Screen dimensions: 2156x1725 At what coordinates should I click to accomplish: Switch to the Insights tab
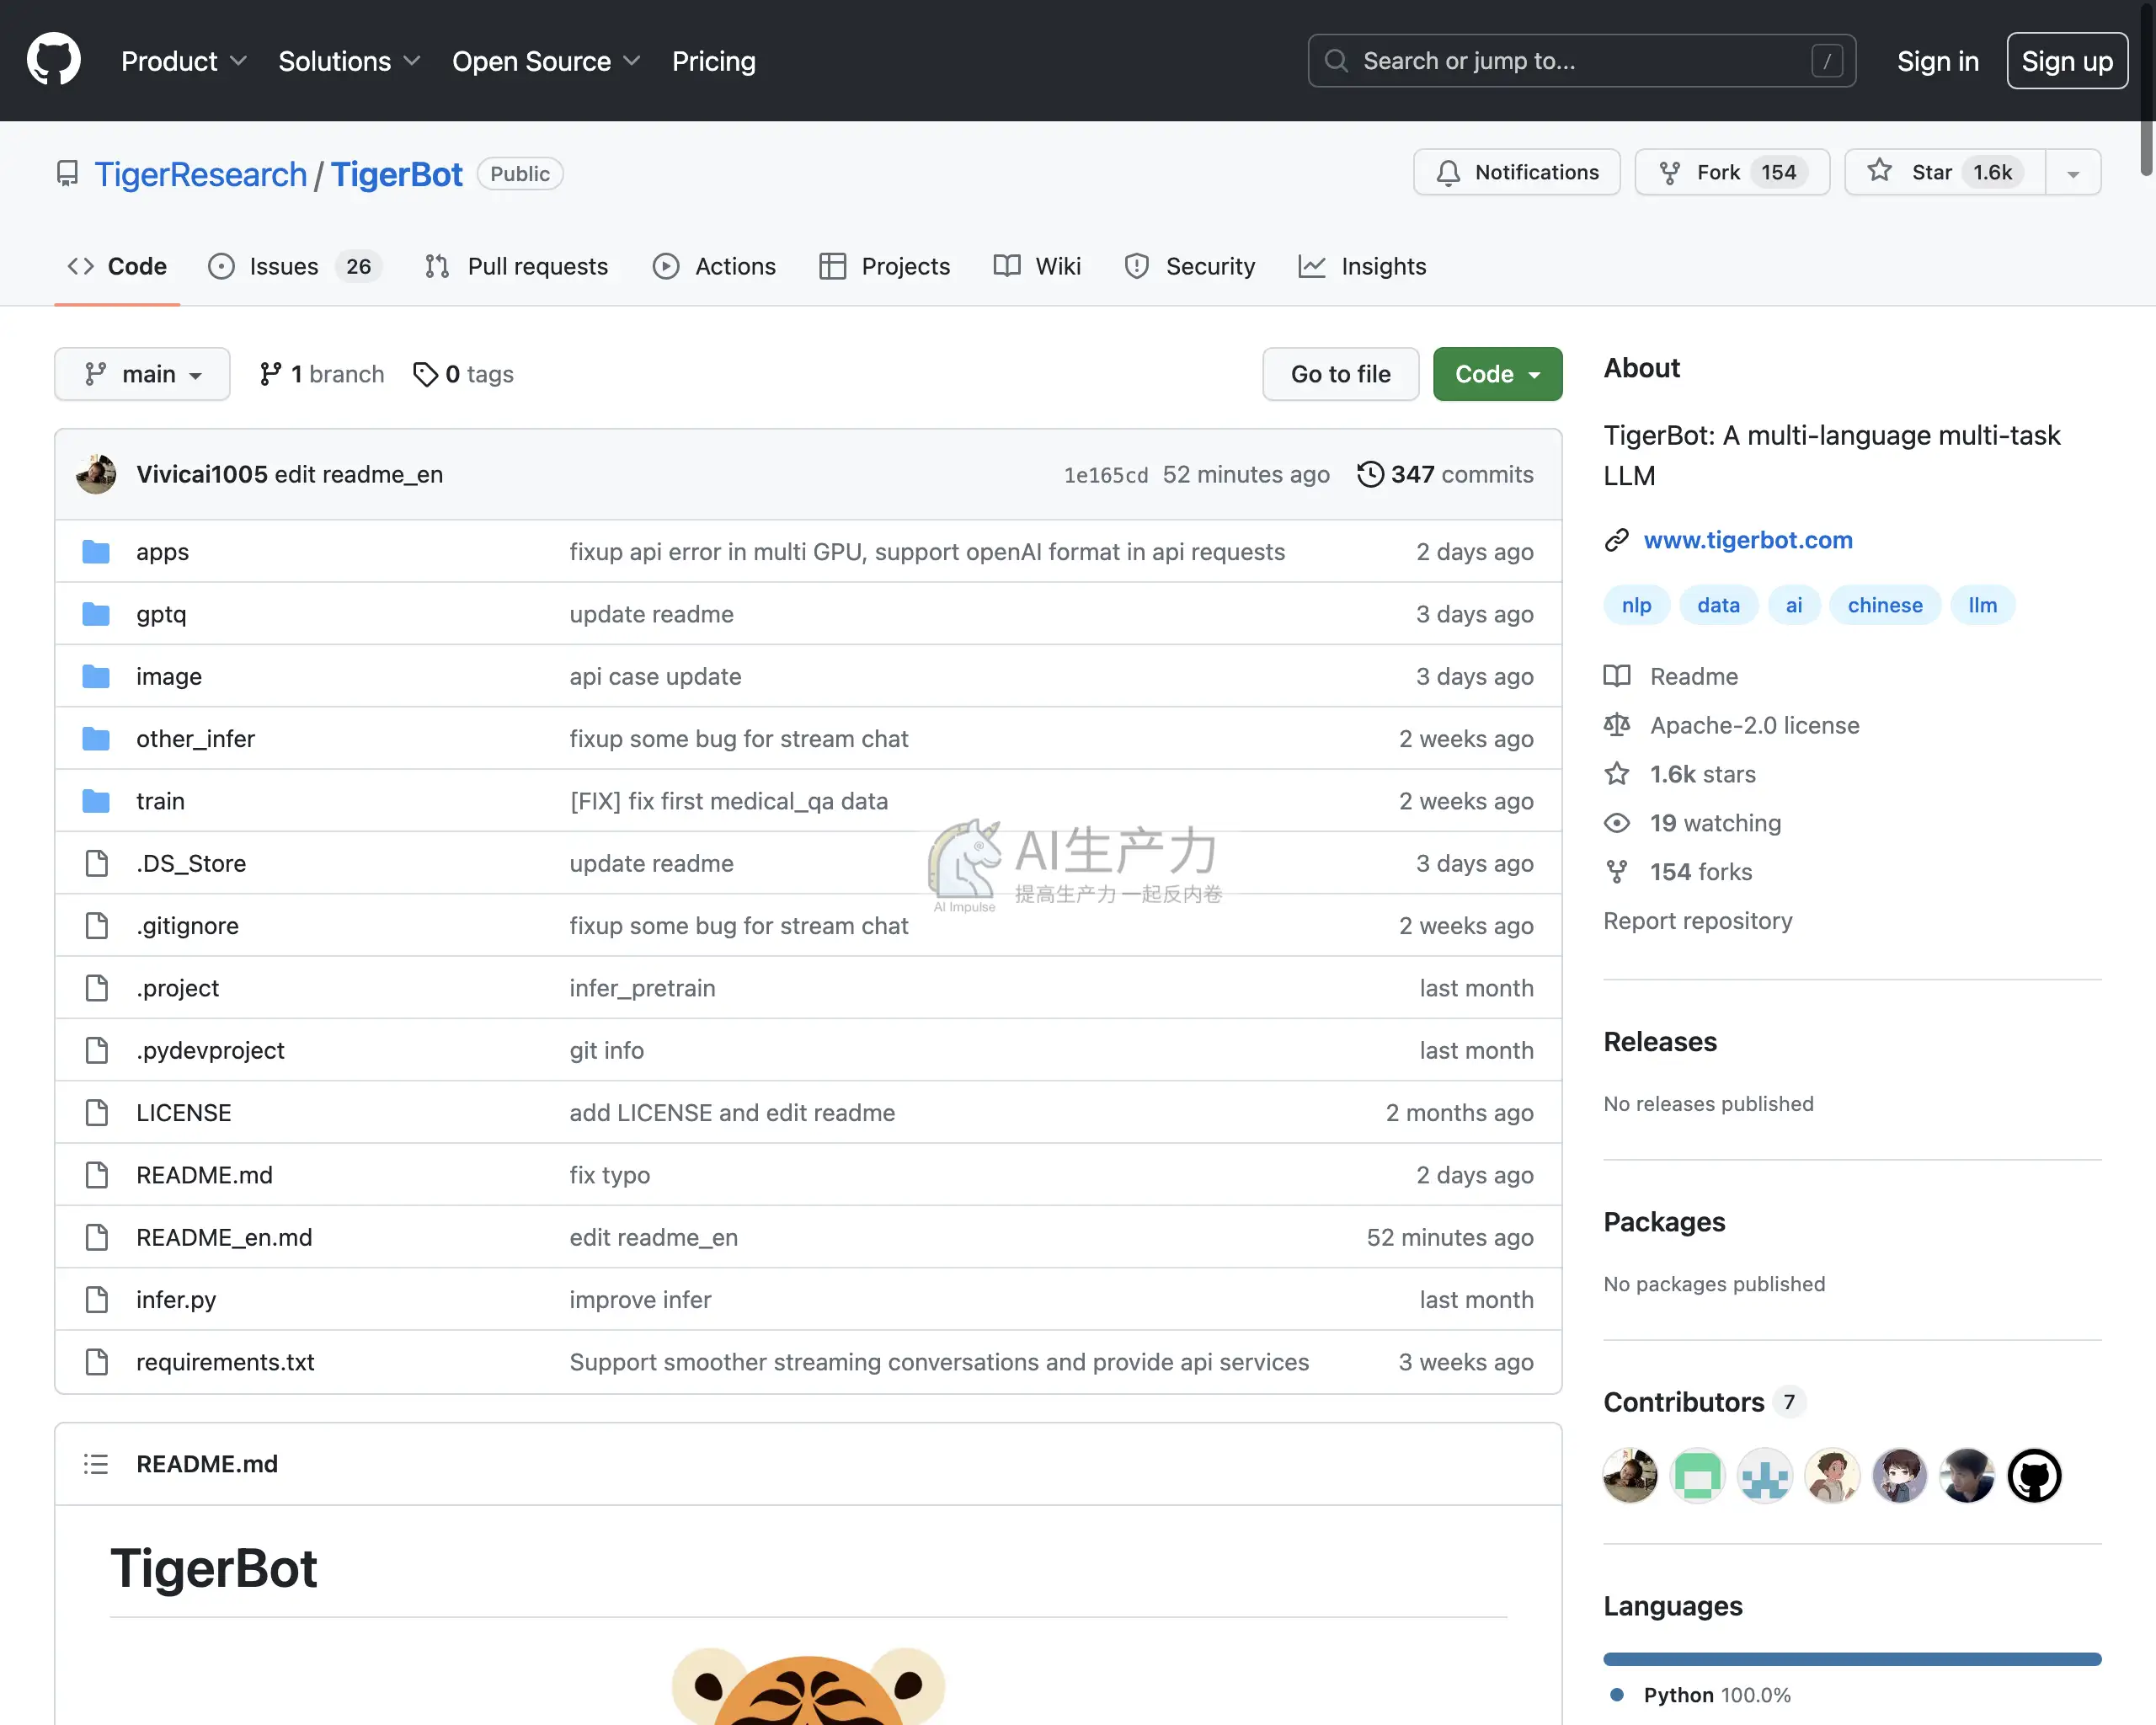tap(1362, 266)
